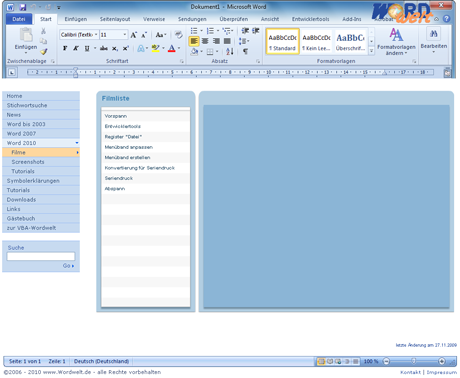Click the ruler toggle icon at right of ruler
Viewport: 460px width, 378px height.
[x=447, y=72]
